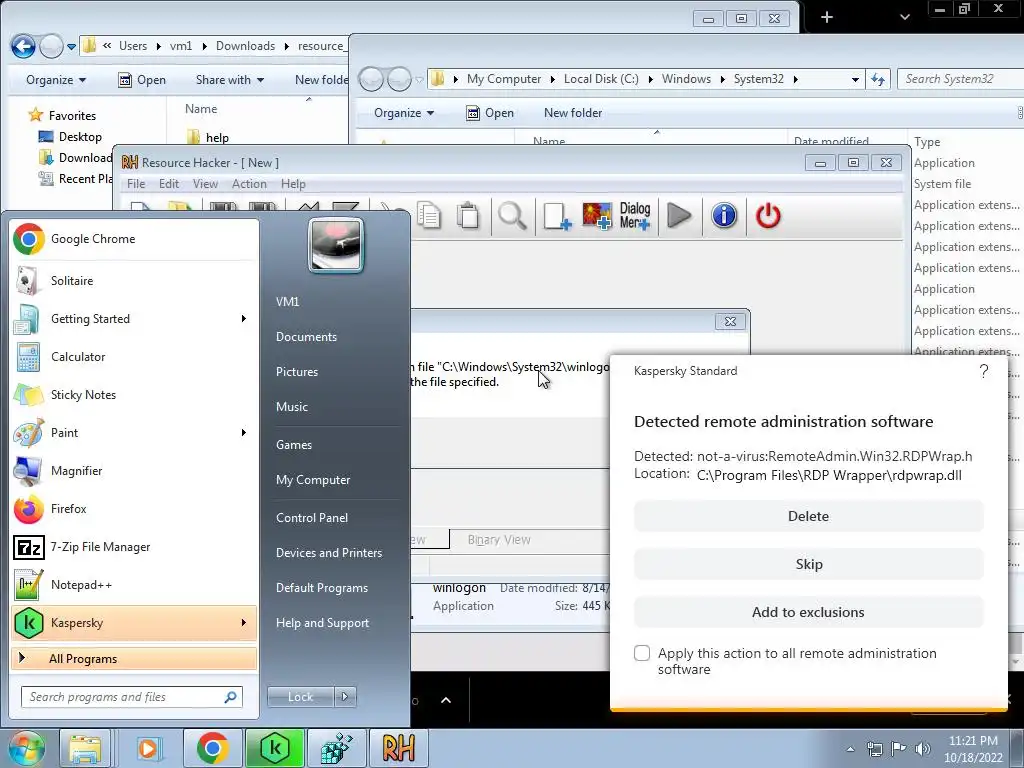Click Local Disk (C:) breadcrumb

[x=601, y=79]
